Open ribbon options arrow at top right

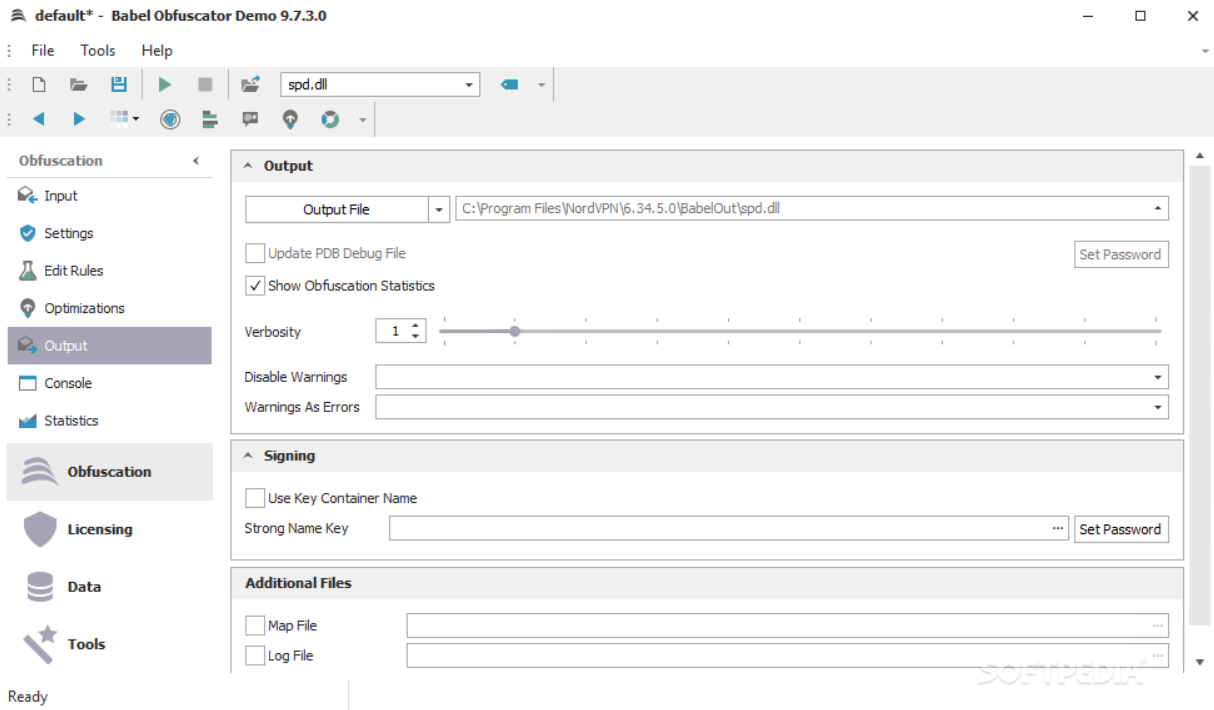[1204, 51]
